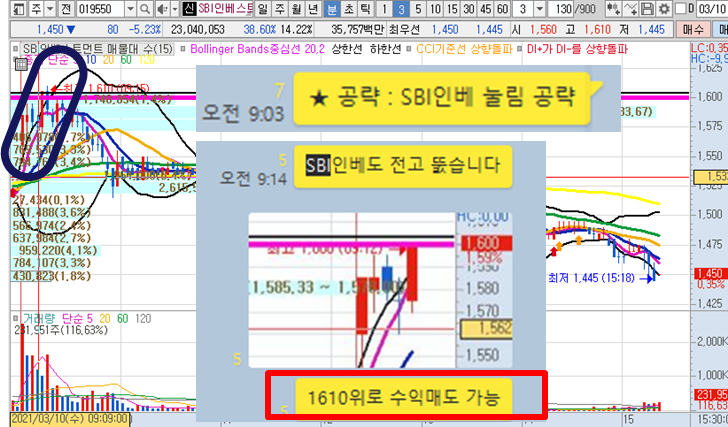This screenshot has width=728, height=427.
Task: Choose the 5 minute interval button
Action: (x=418, y=8)
